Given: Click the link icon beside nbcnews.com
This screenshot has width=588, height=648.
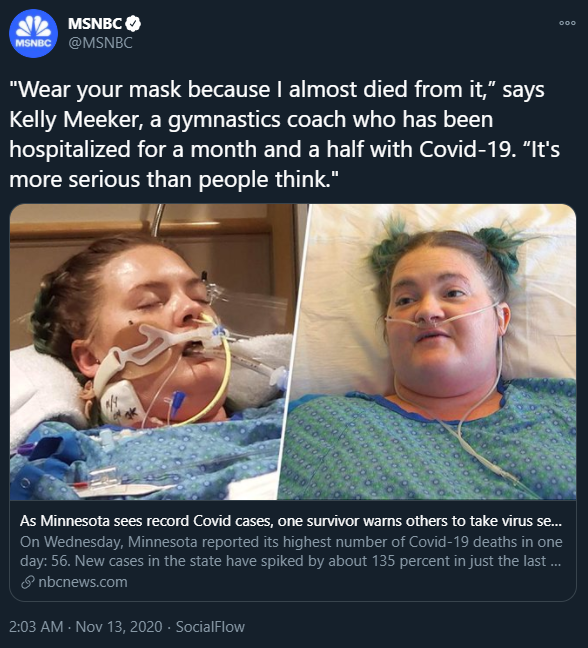Looking at the screenshot, I should pyautogui.click(x=27, y=583).
